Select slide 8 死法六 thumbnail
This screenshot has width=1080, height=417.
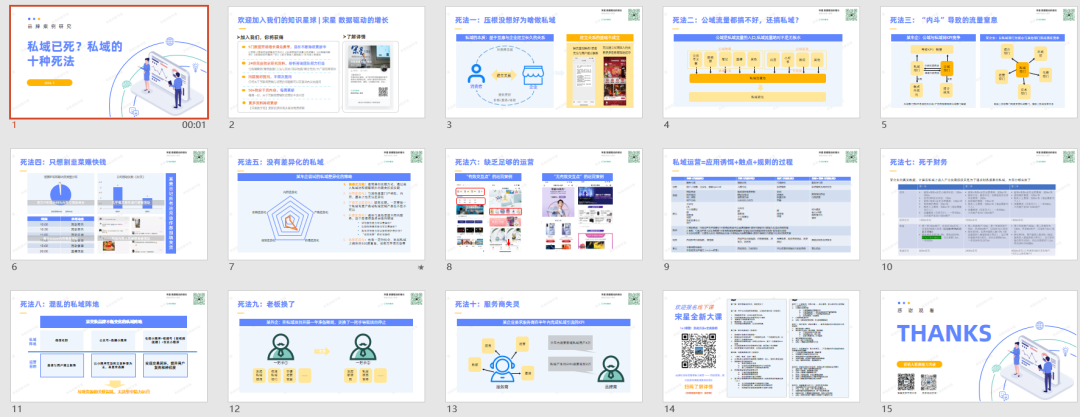[543, 205]
